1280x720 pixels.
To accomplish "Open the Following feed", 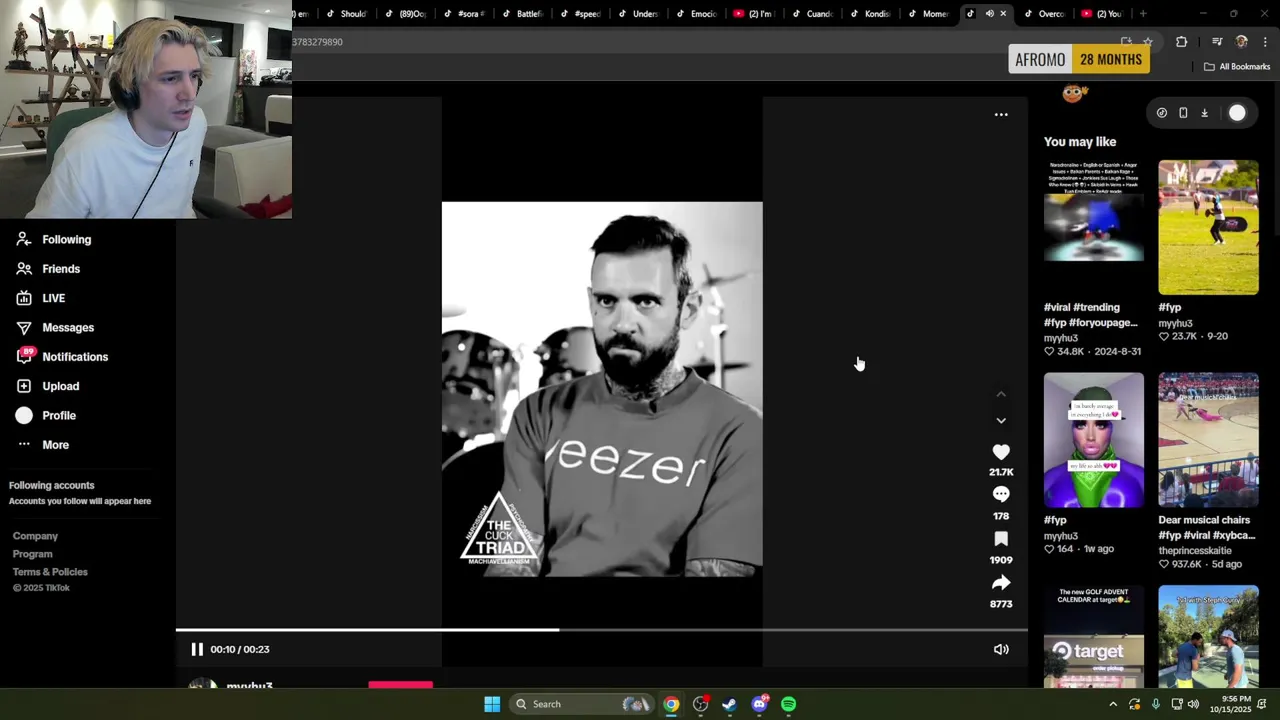I will 66,240.
